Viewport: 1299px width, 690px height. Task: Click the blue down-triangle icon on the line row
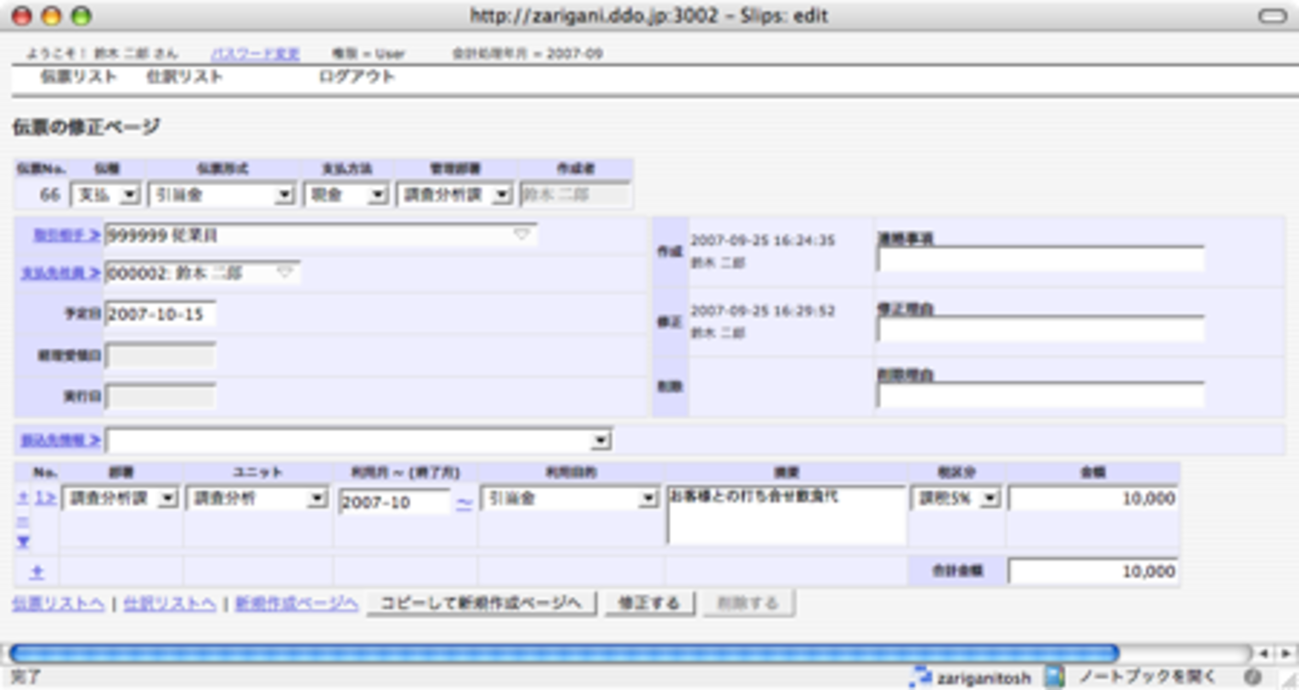click(x=22, y=542)
